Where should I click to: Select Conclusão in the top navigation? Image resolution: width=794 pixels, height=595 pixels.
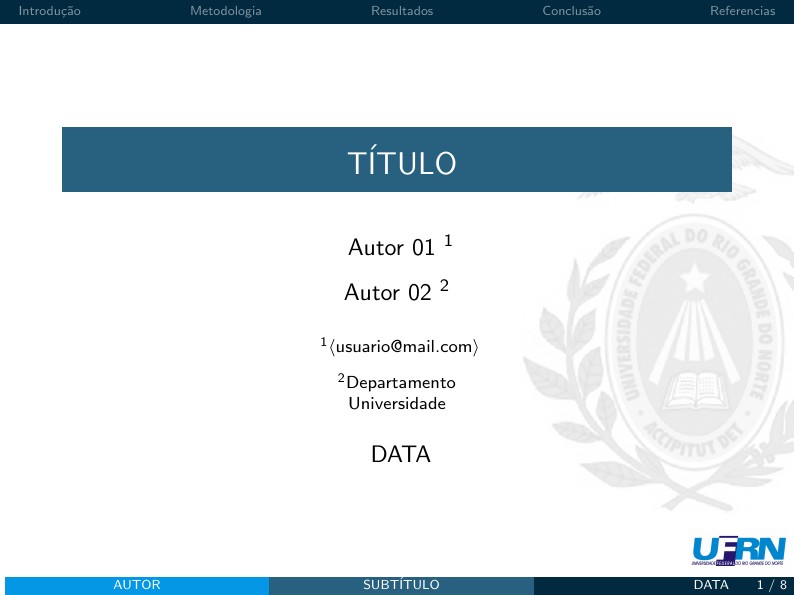pyautogui.click(x=571, y=11)
